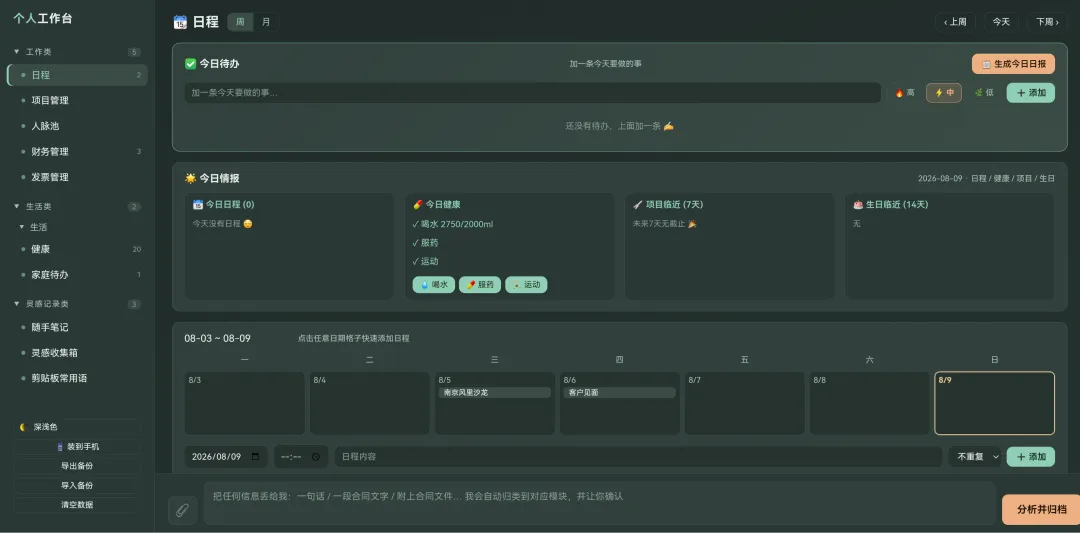Switch to 周 view tab
This screenshot has width=1080, height=533.
point(240,22)
